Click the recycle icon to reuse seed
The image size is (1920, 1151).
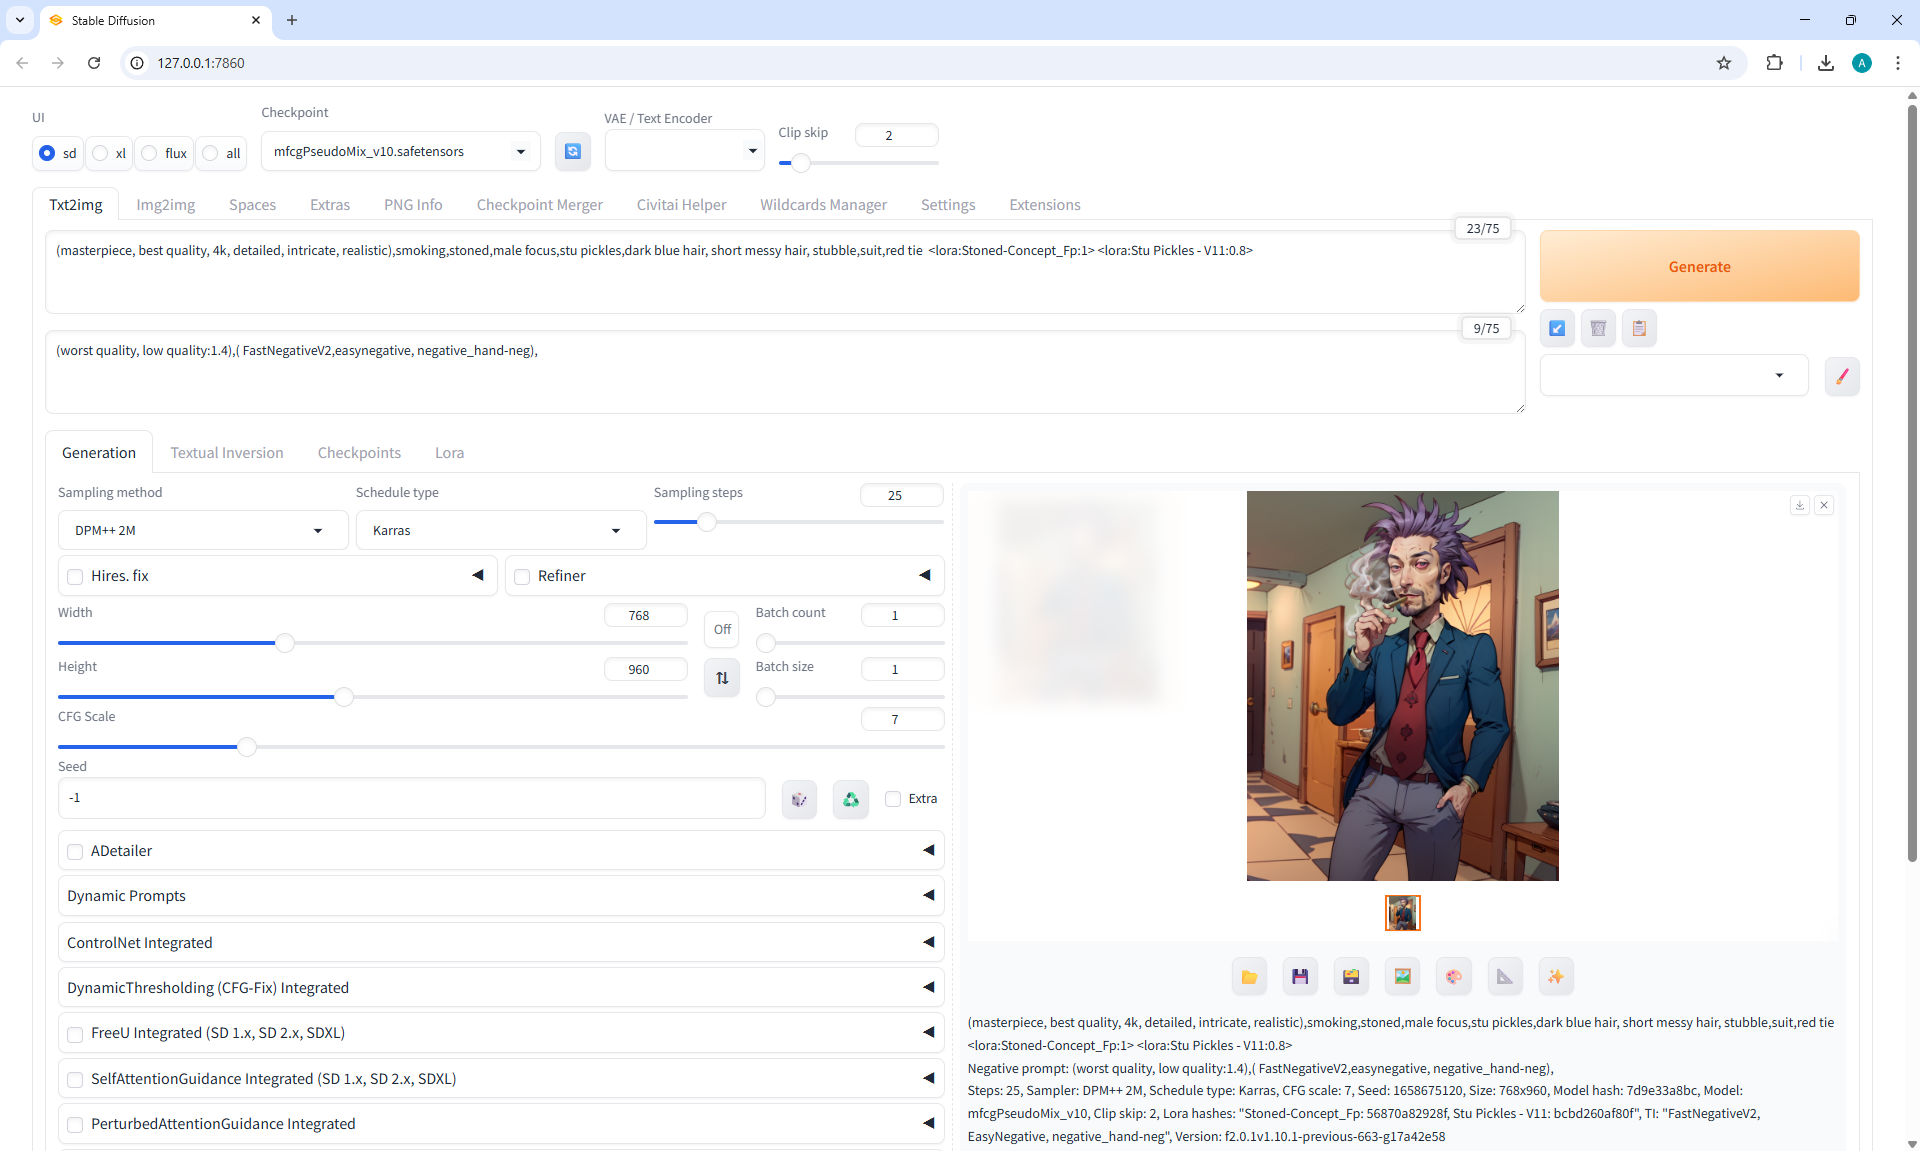(x=850, y=799)
